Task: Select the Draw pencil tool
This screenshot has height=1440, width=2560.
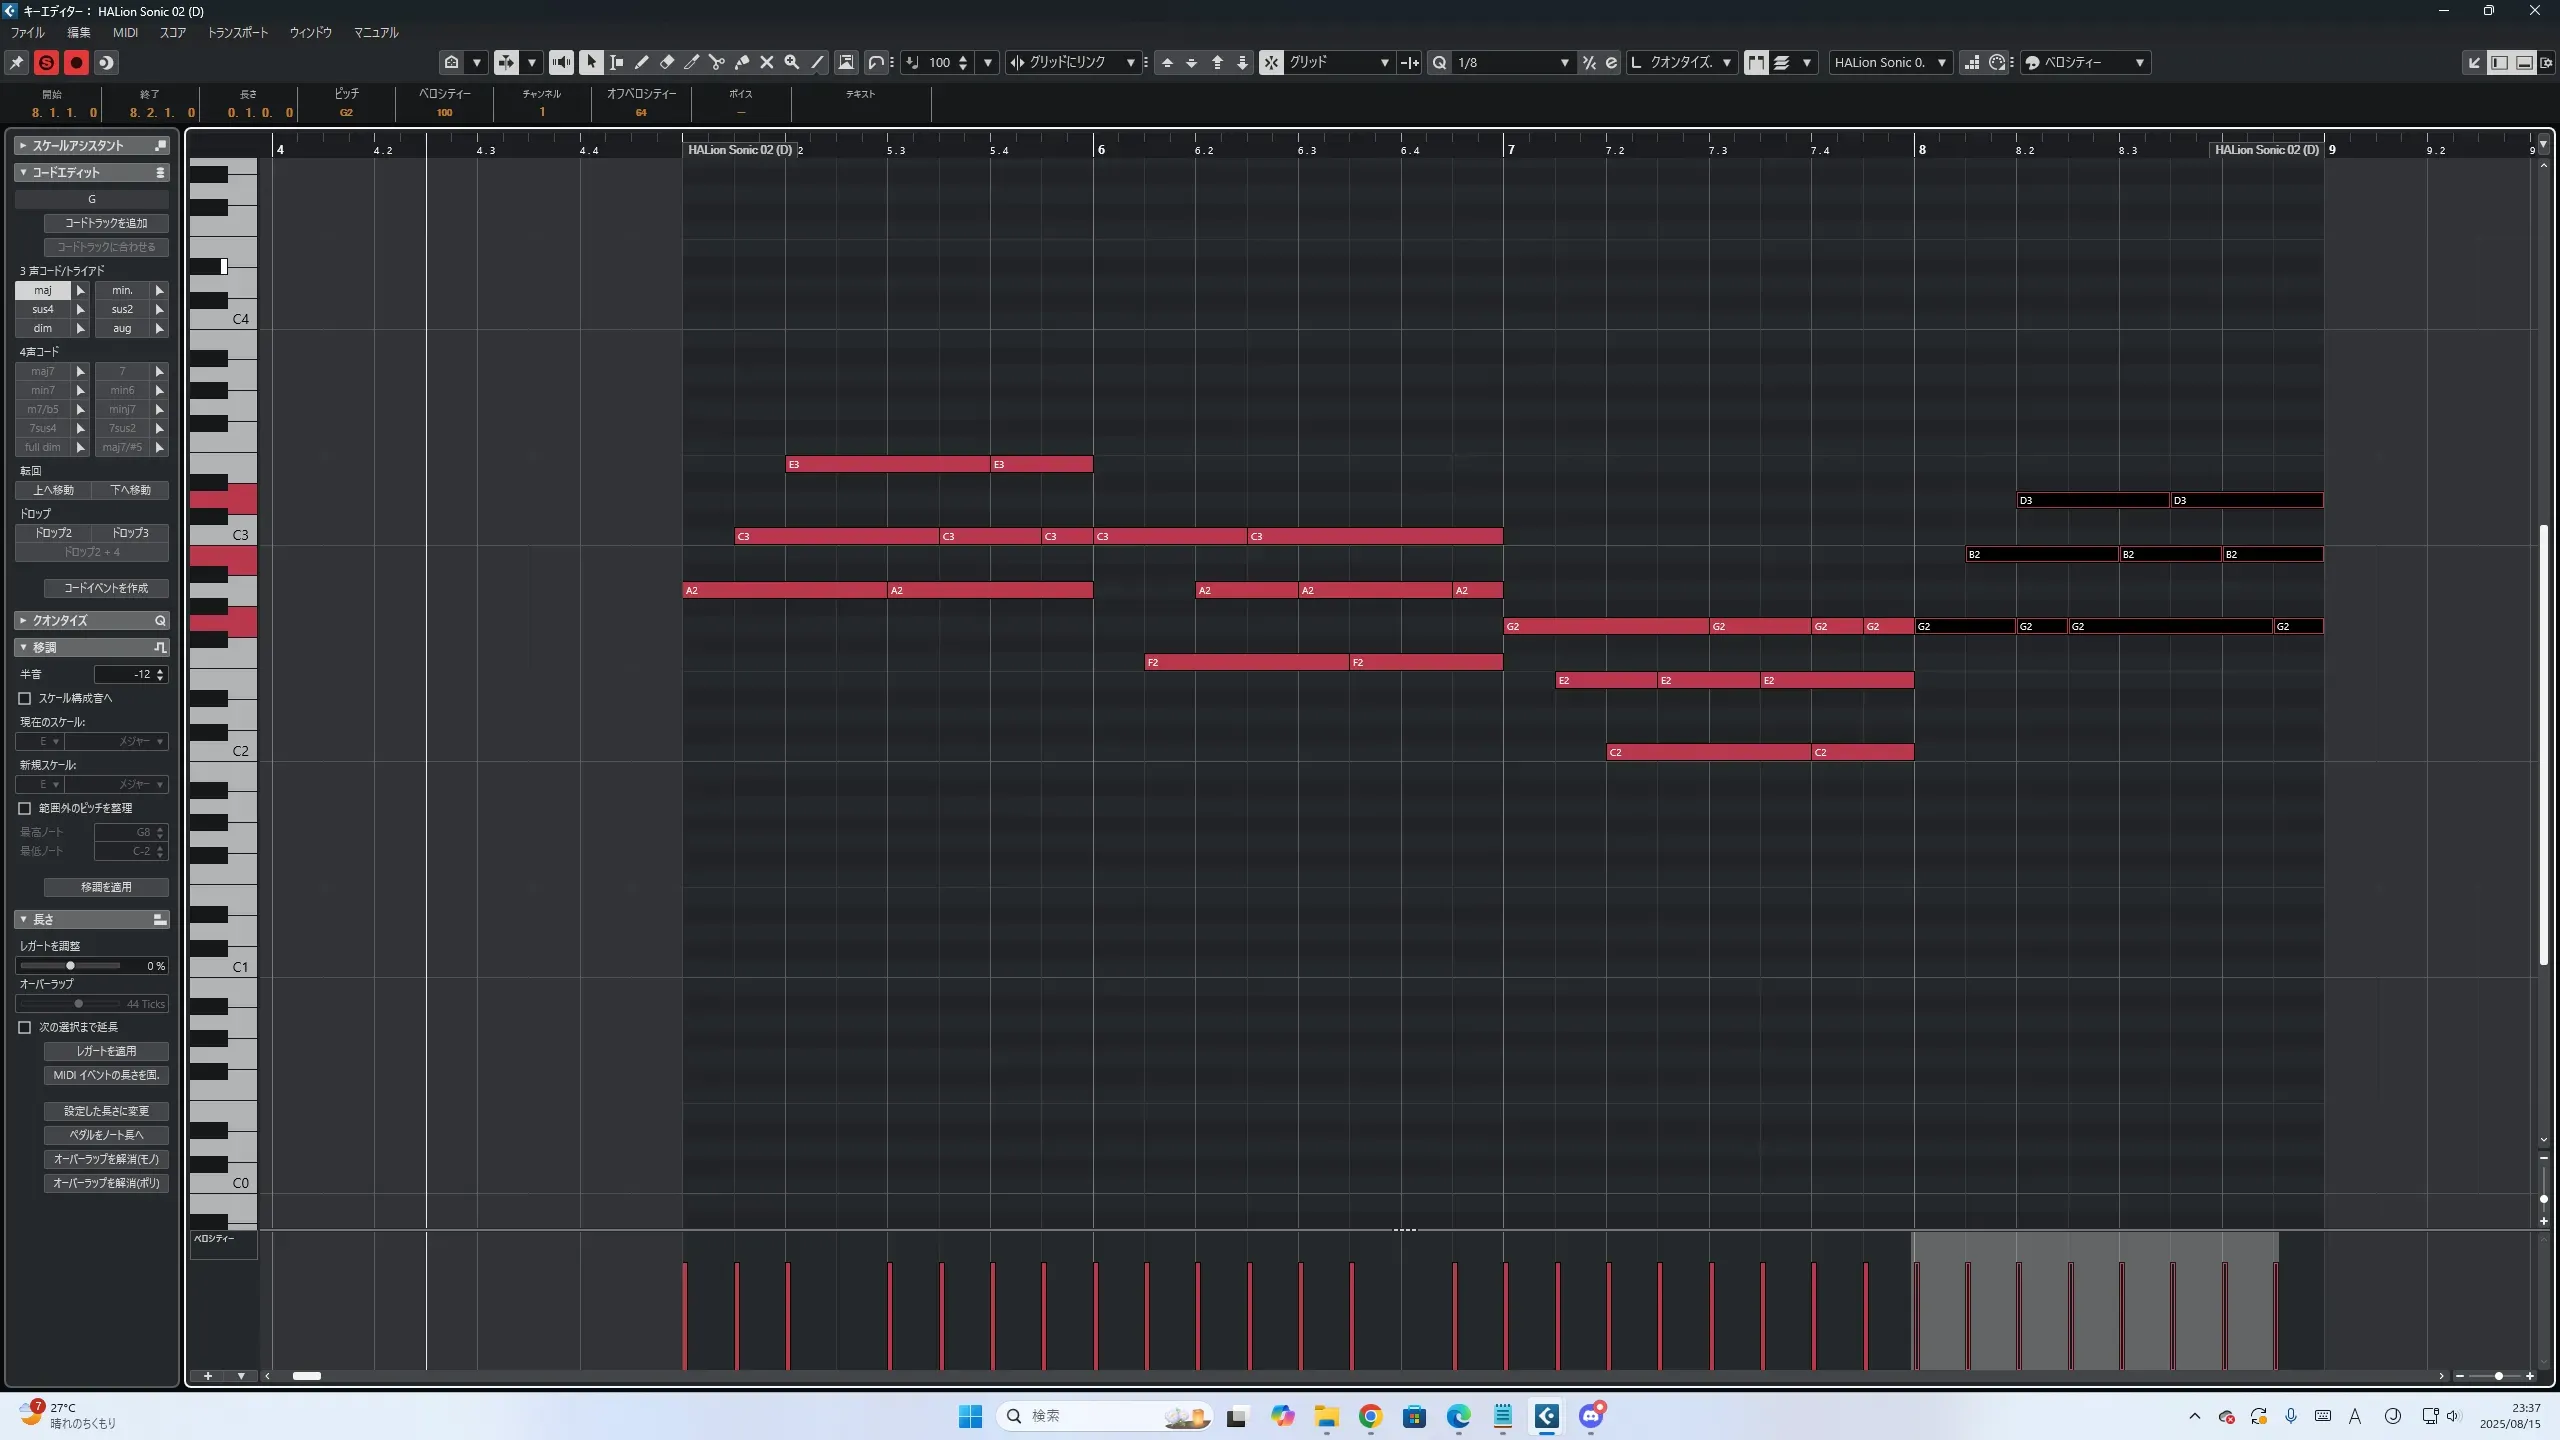Action: [641, 62]
